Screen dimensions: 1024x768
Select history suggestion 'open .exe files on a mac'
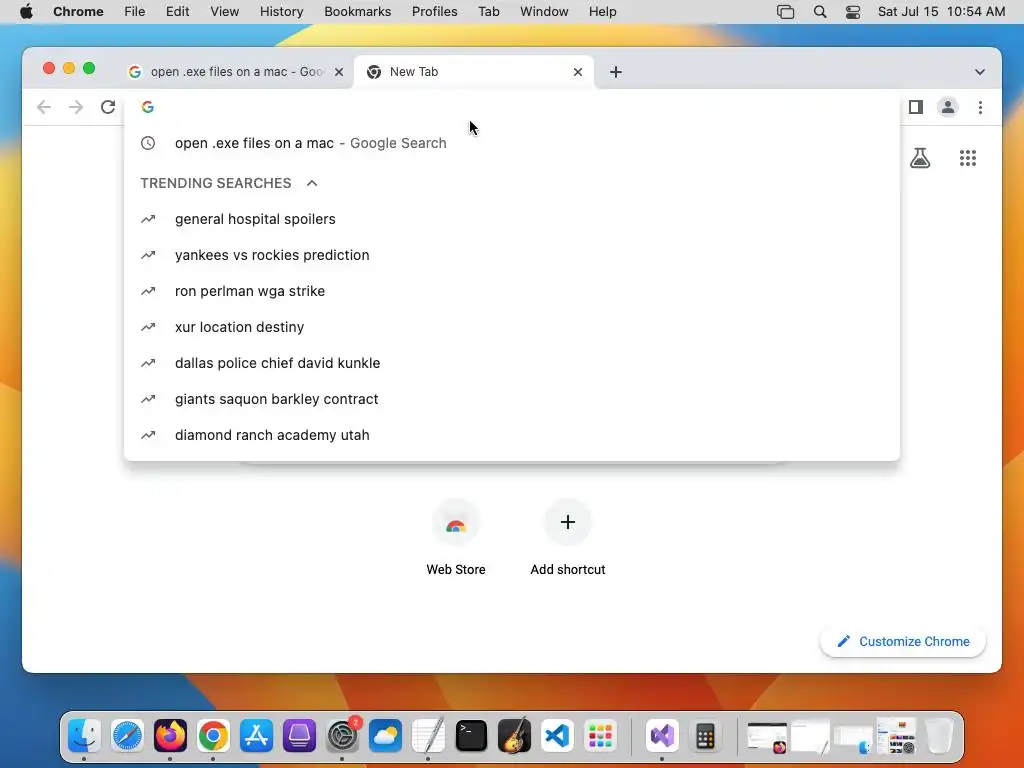(x=512, y=143)
